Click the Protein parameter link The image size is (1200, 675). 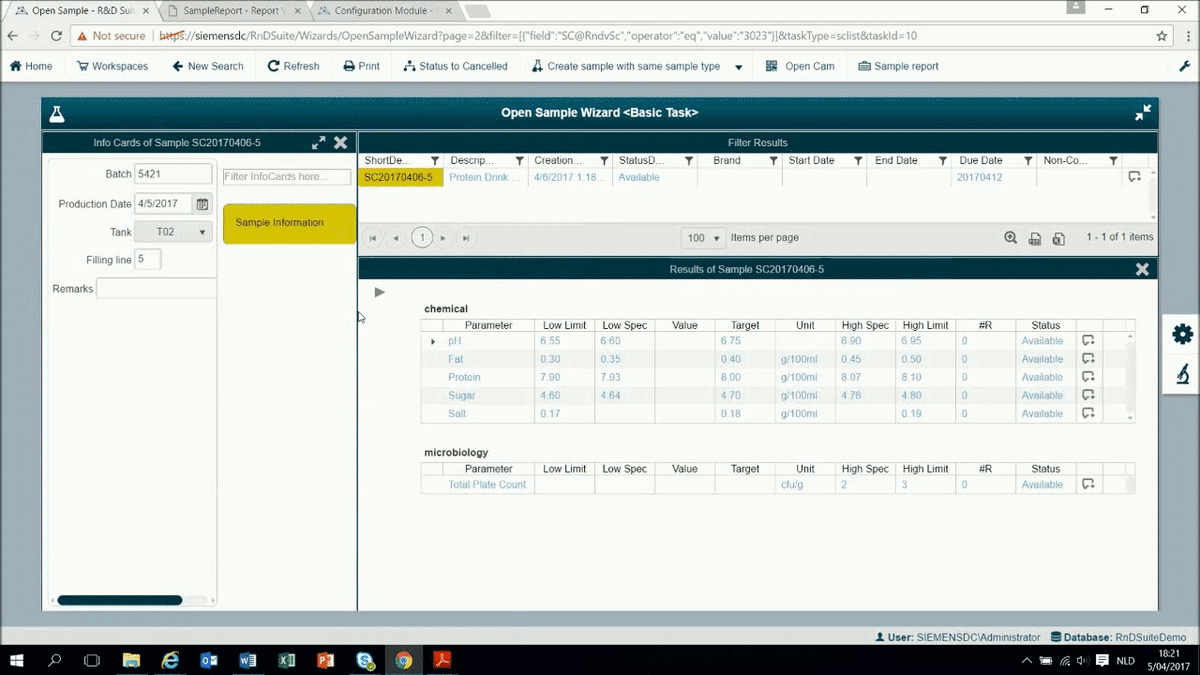464,377
